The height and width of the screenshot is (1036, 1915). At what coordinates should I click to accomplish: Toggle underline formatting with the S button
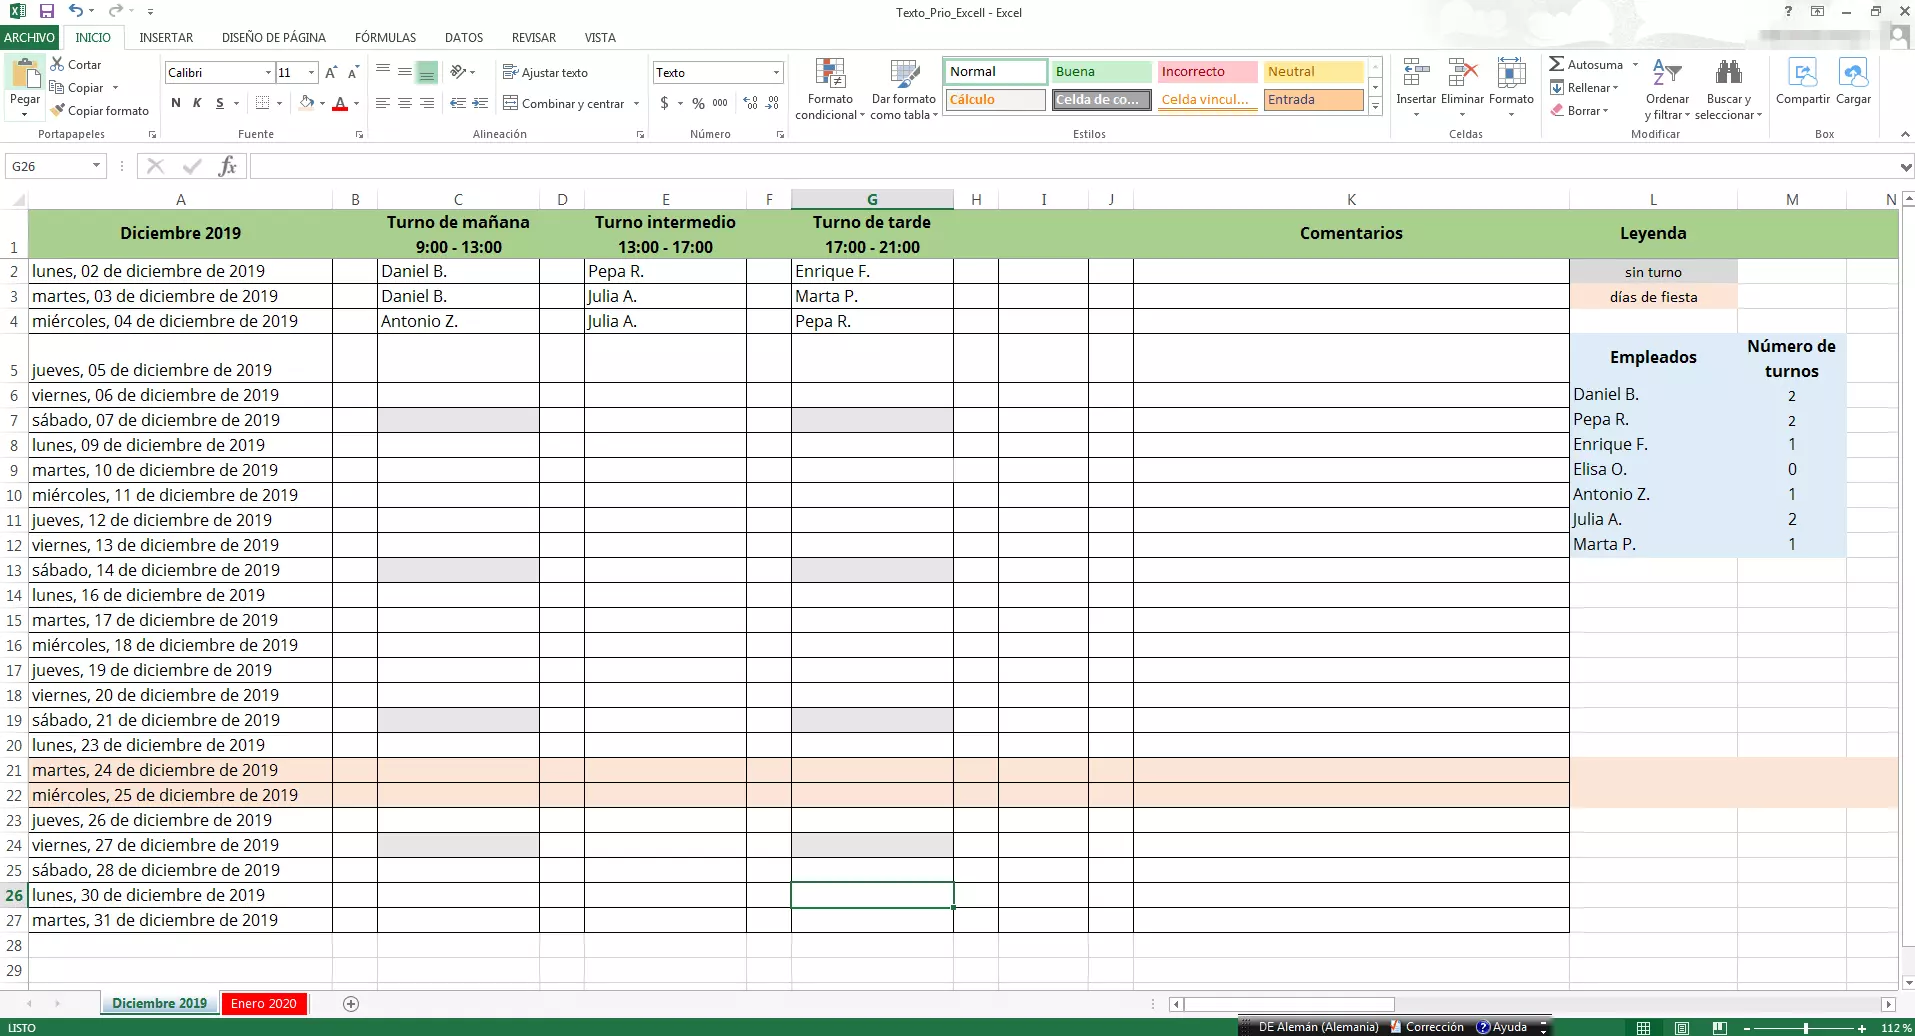point(218,103)
